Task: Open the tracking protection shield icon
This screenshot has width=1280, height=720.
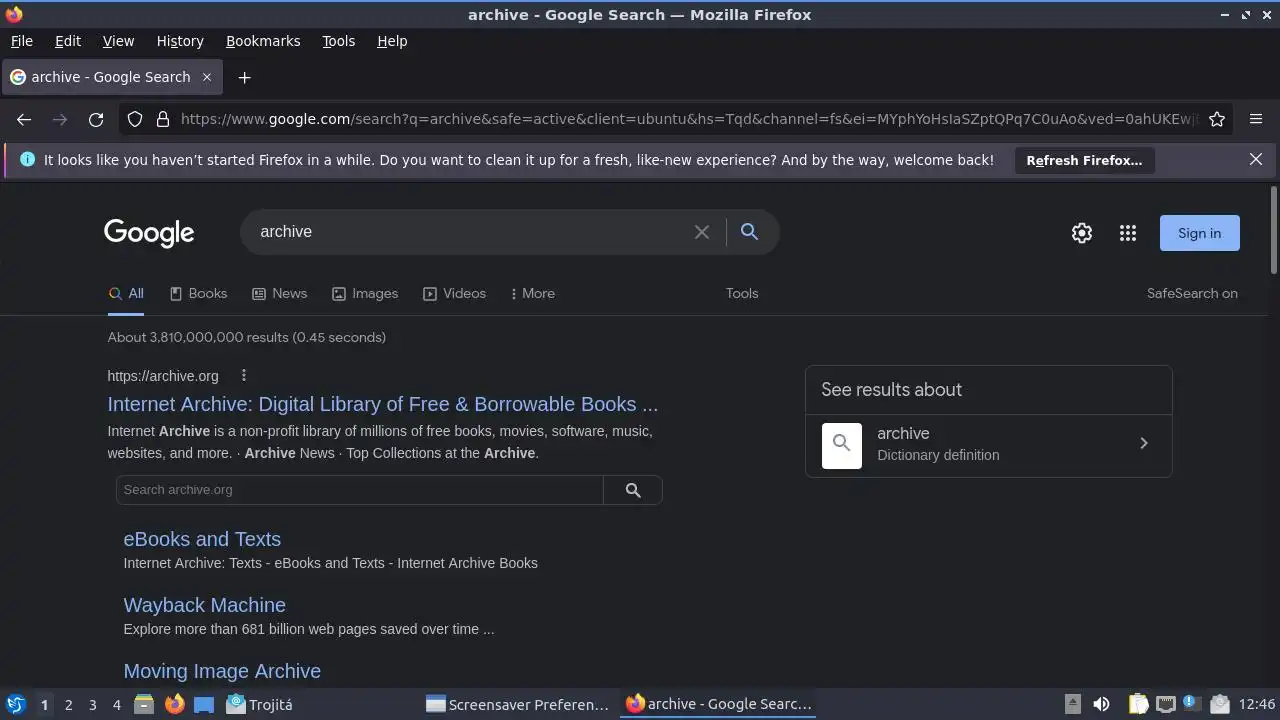Action: [x=135, y=119]
